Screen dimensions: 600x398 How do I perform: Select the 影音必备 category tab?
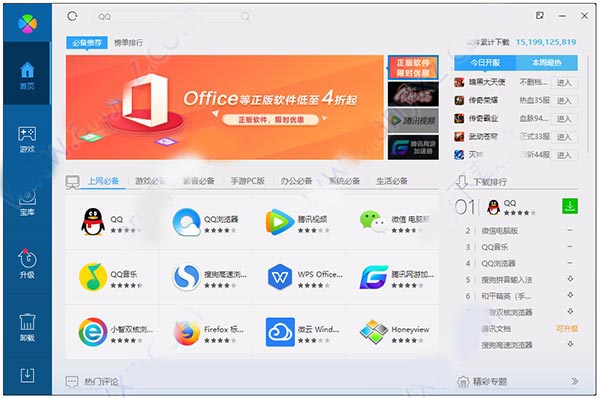[x=199, y=181]
